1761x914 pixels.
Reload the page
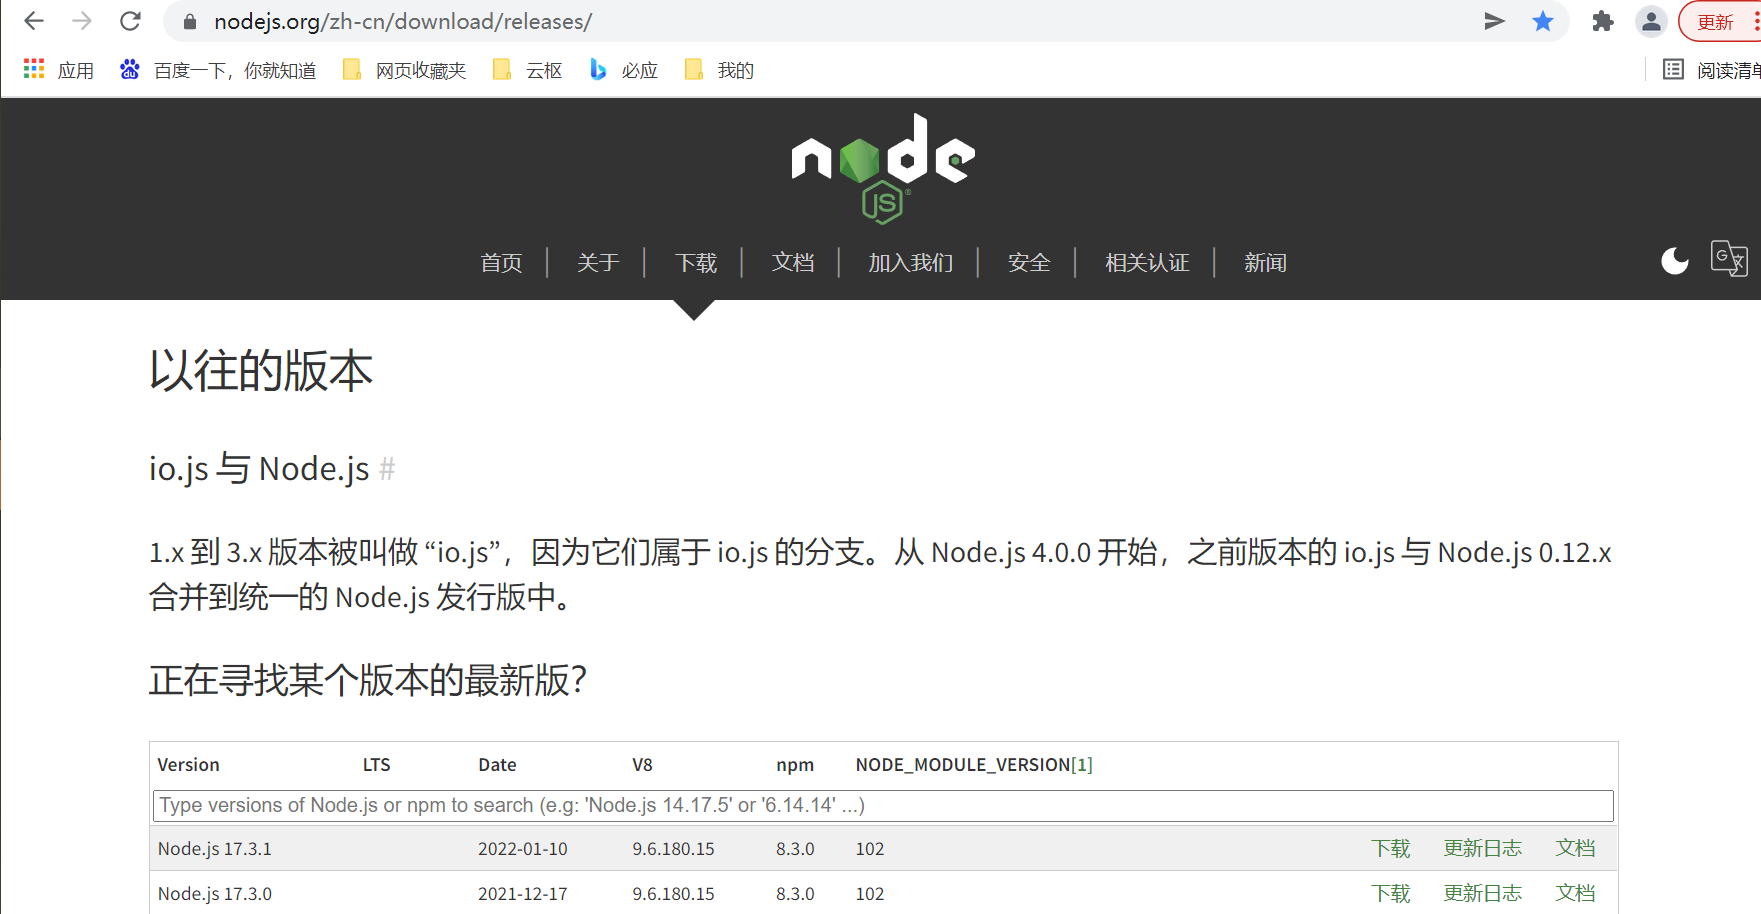coord(129,20)
